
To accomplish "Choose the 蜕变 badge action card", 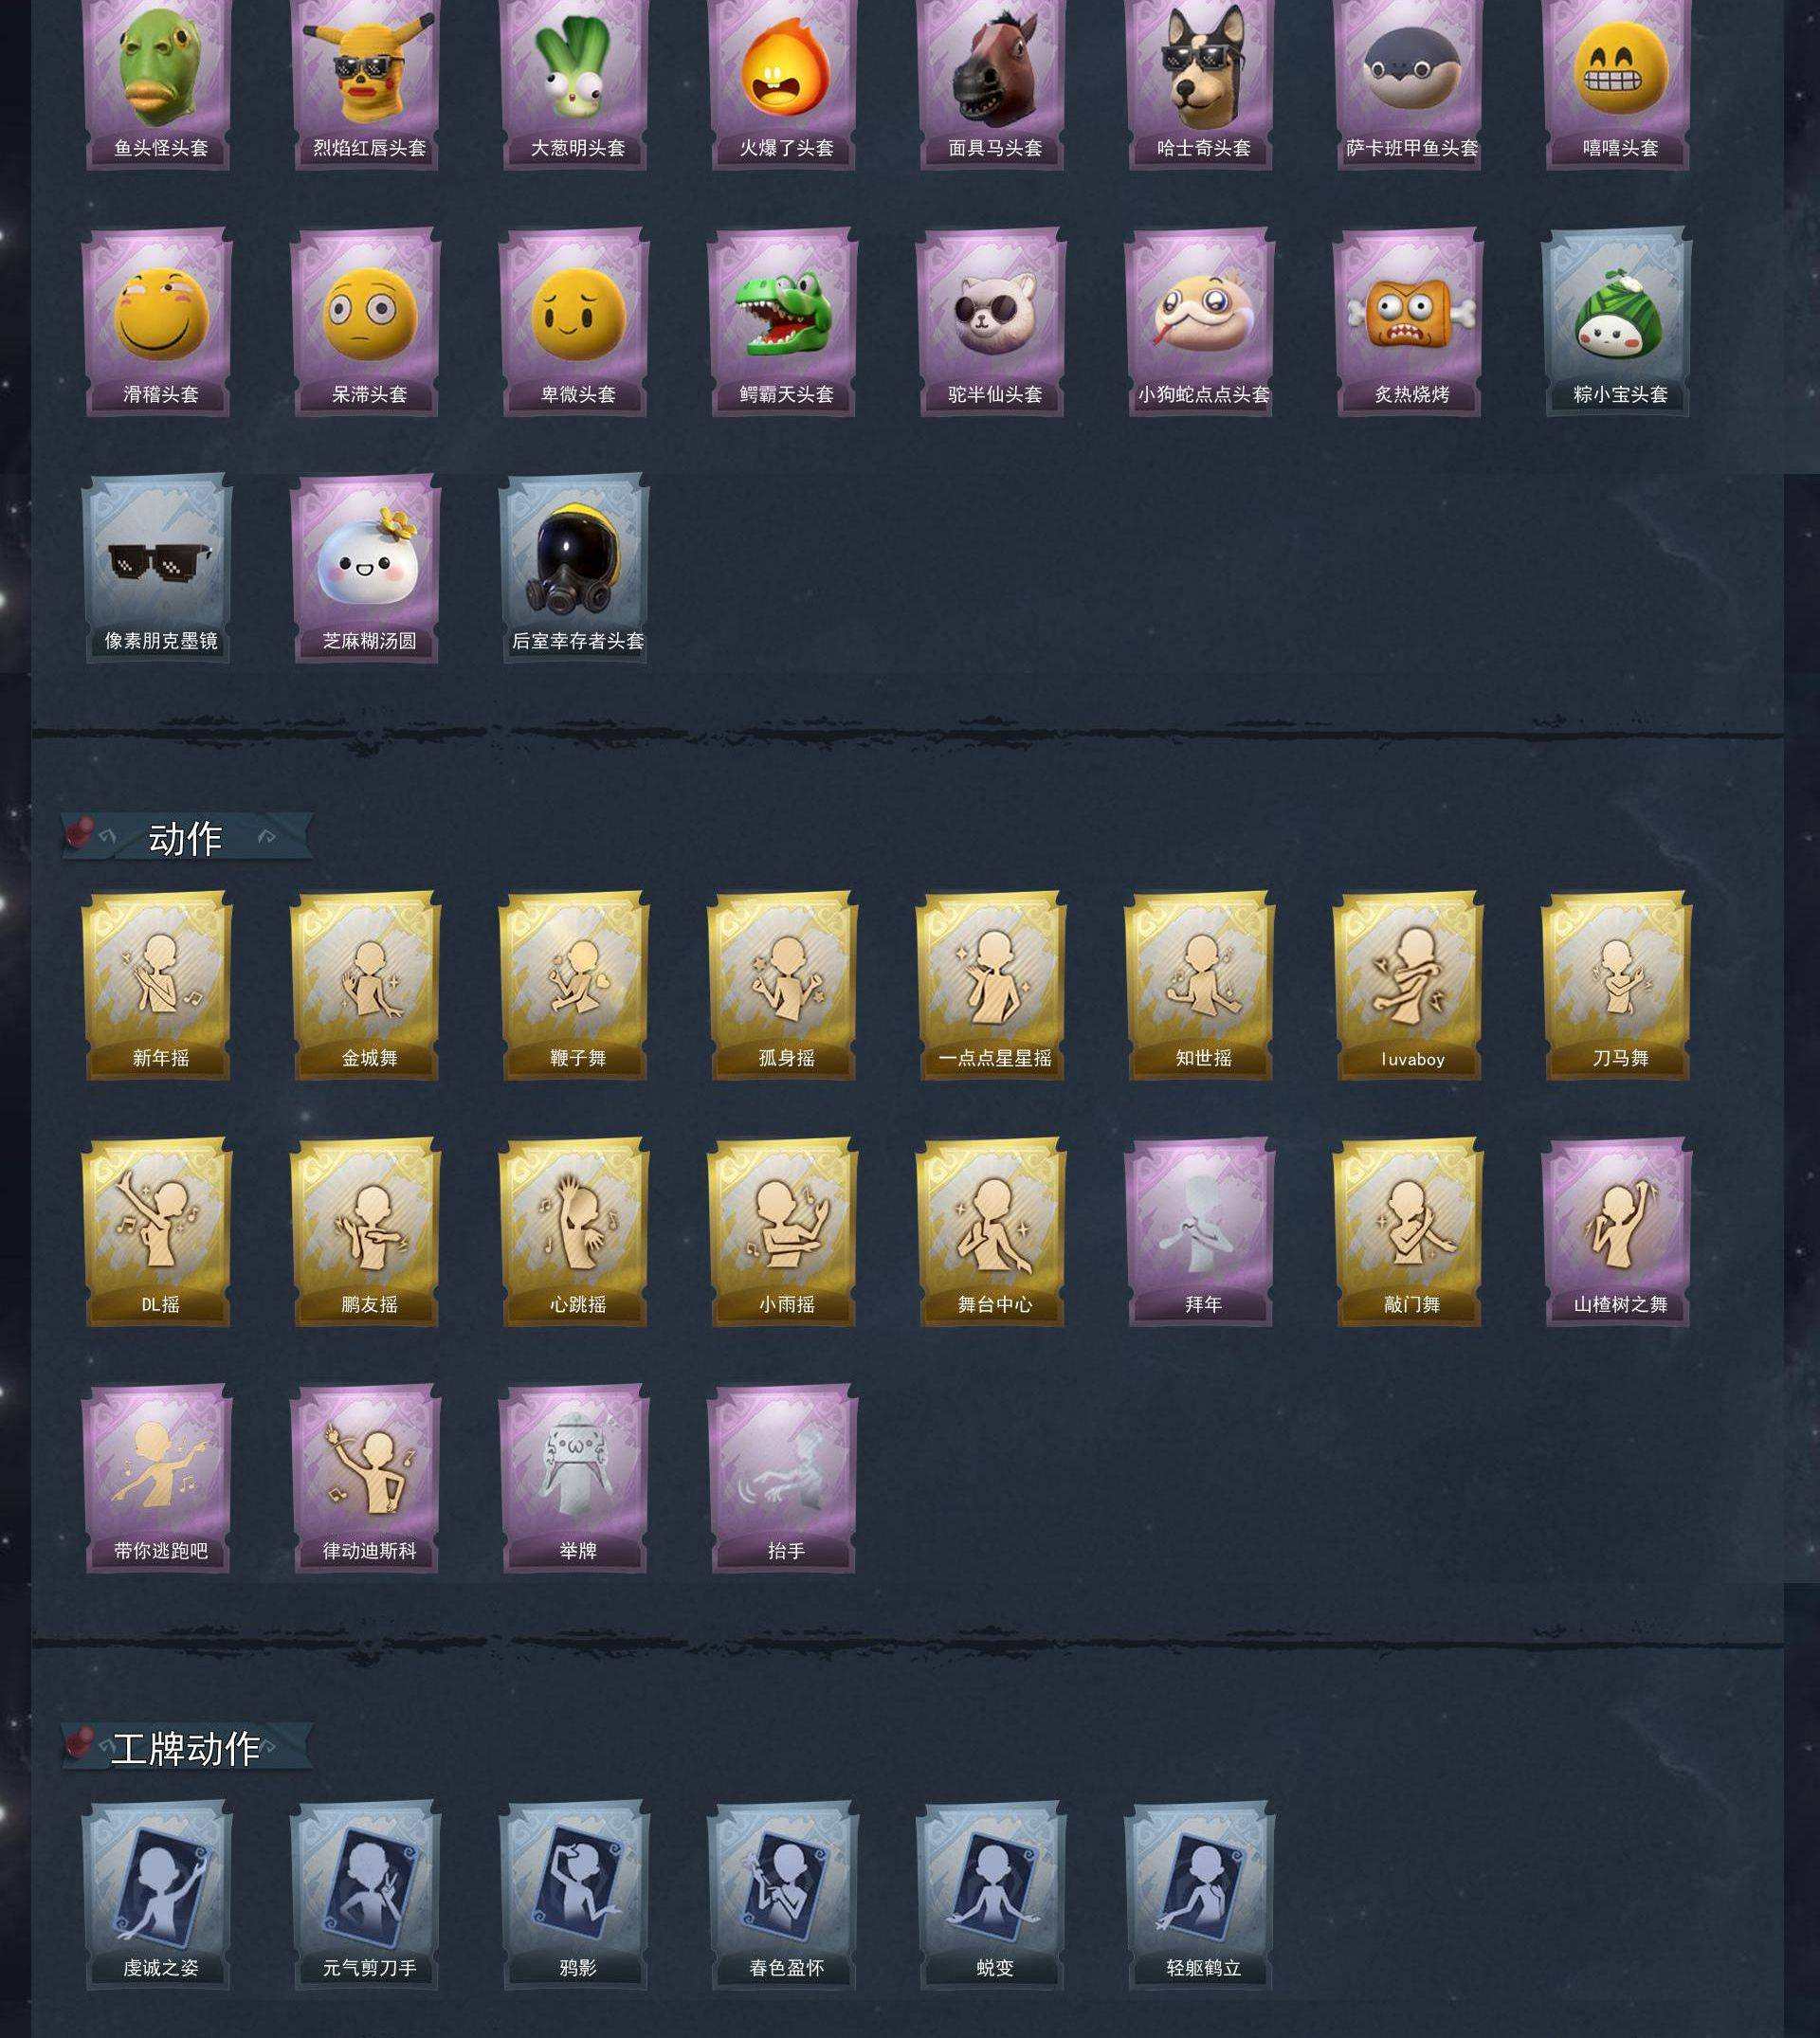I will (x=992, y=1896).
